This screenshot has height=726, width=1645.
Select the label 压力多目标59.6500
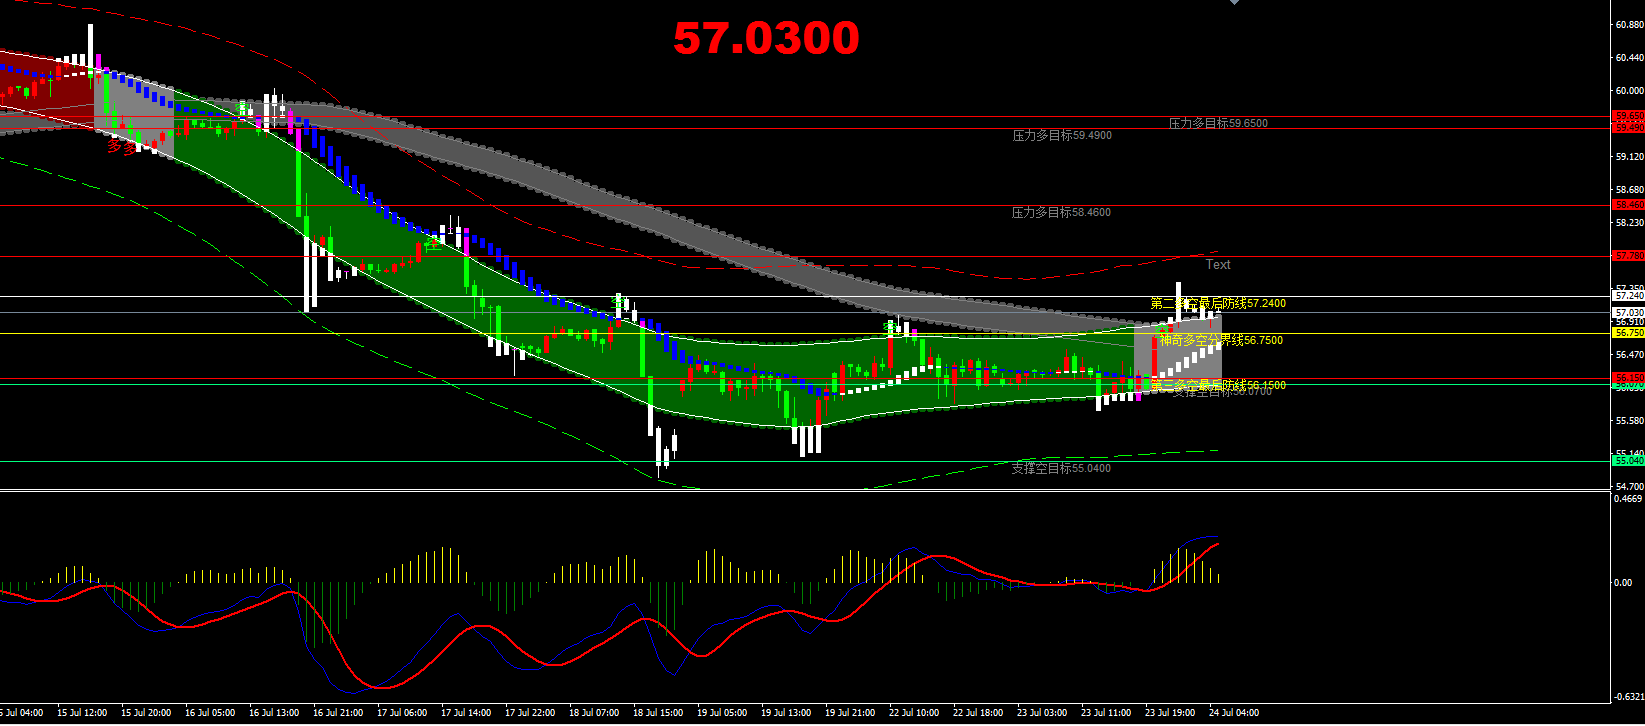tap(1218, 124)
